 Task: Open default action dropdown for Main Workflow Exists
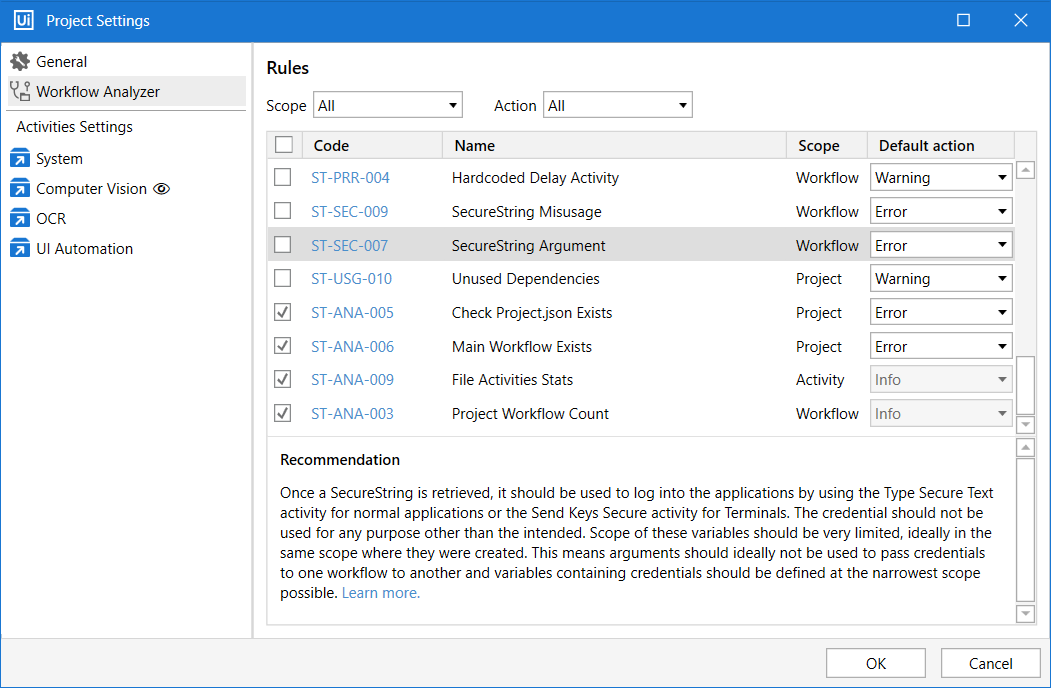(x=941, y=347)
